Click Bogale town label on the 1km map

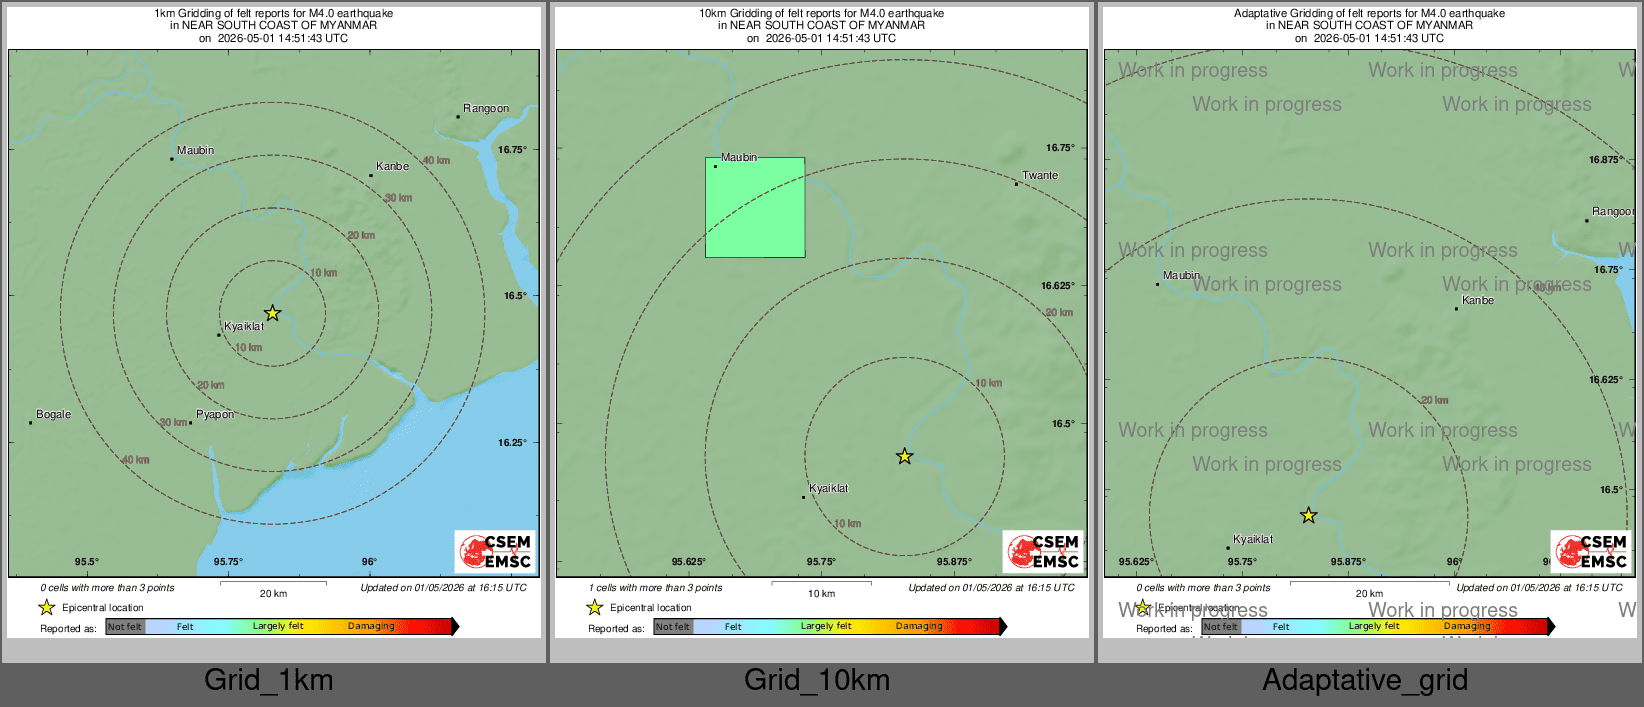click(53, 414)
